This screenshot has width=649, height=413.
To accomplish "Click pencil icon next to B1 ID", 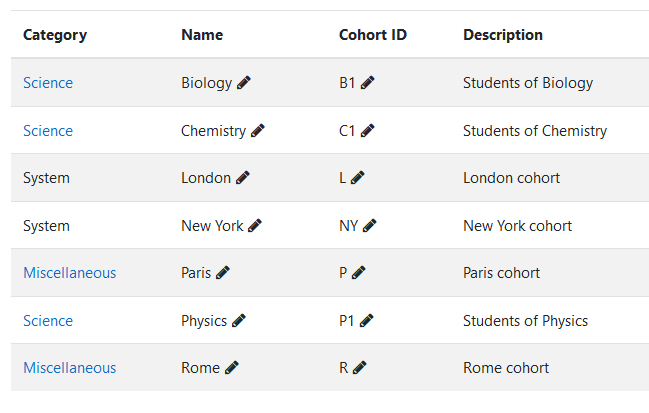I will [368, 83].
